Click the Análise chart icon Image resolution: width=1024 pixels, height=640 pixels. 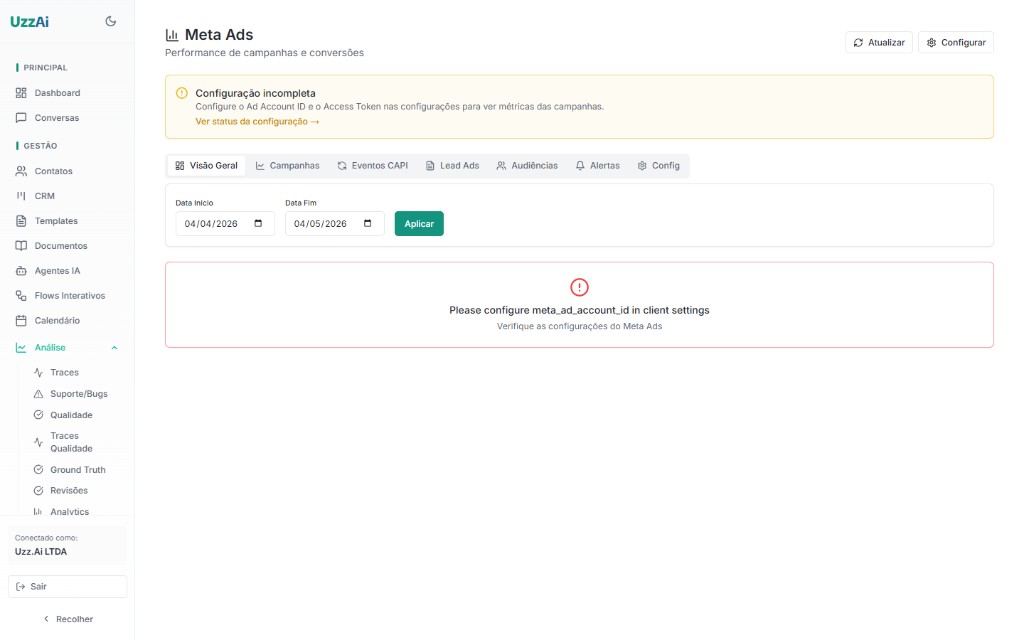coord(21,347)
